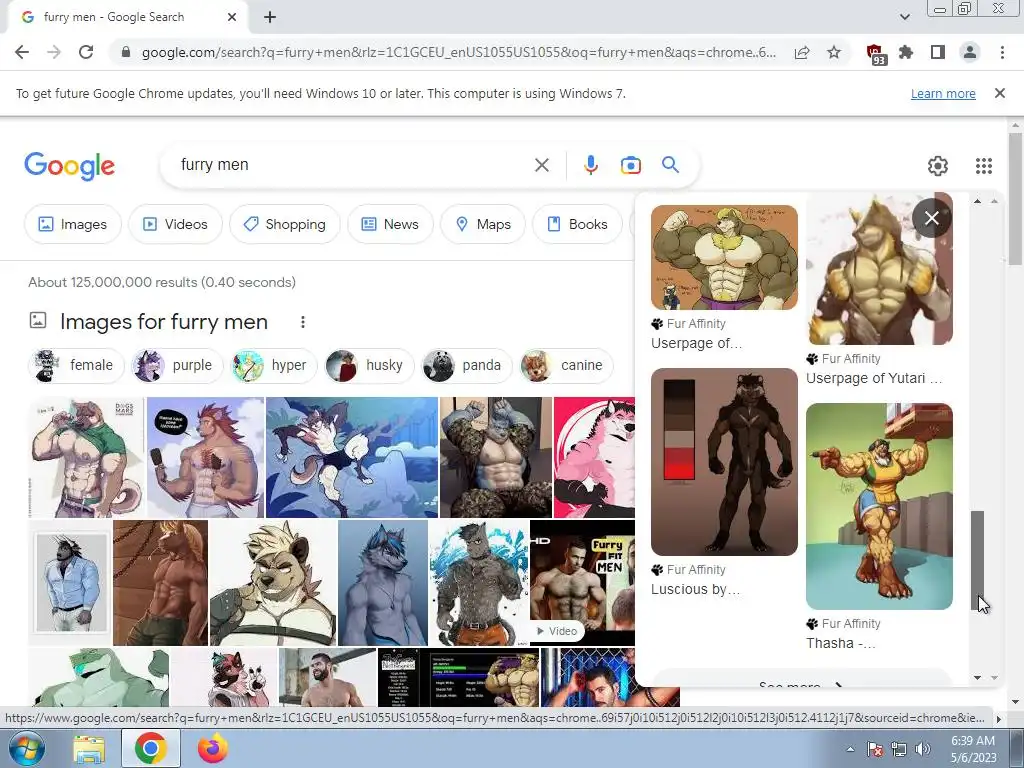
Task: Switch to the News filter tab
Action: point(390,224)
